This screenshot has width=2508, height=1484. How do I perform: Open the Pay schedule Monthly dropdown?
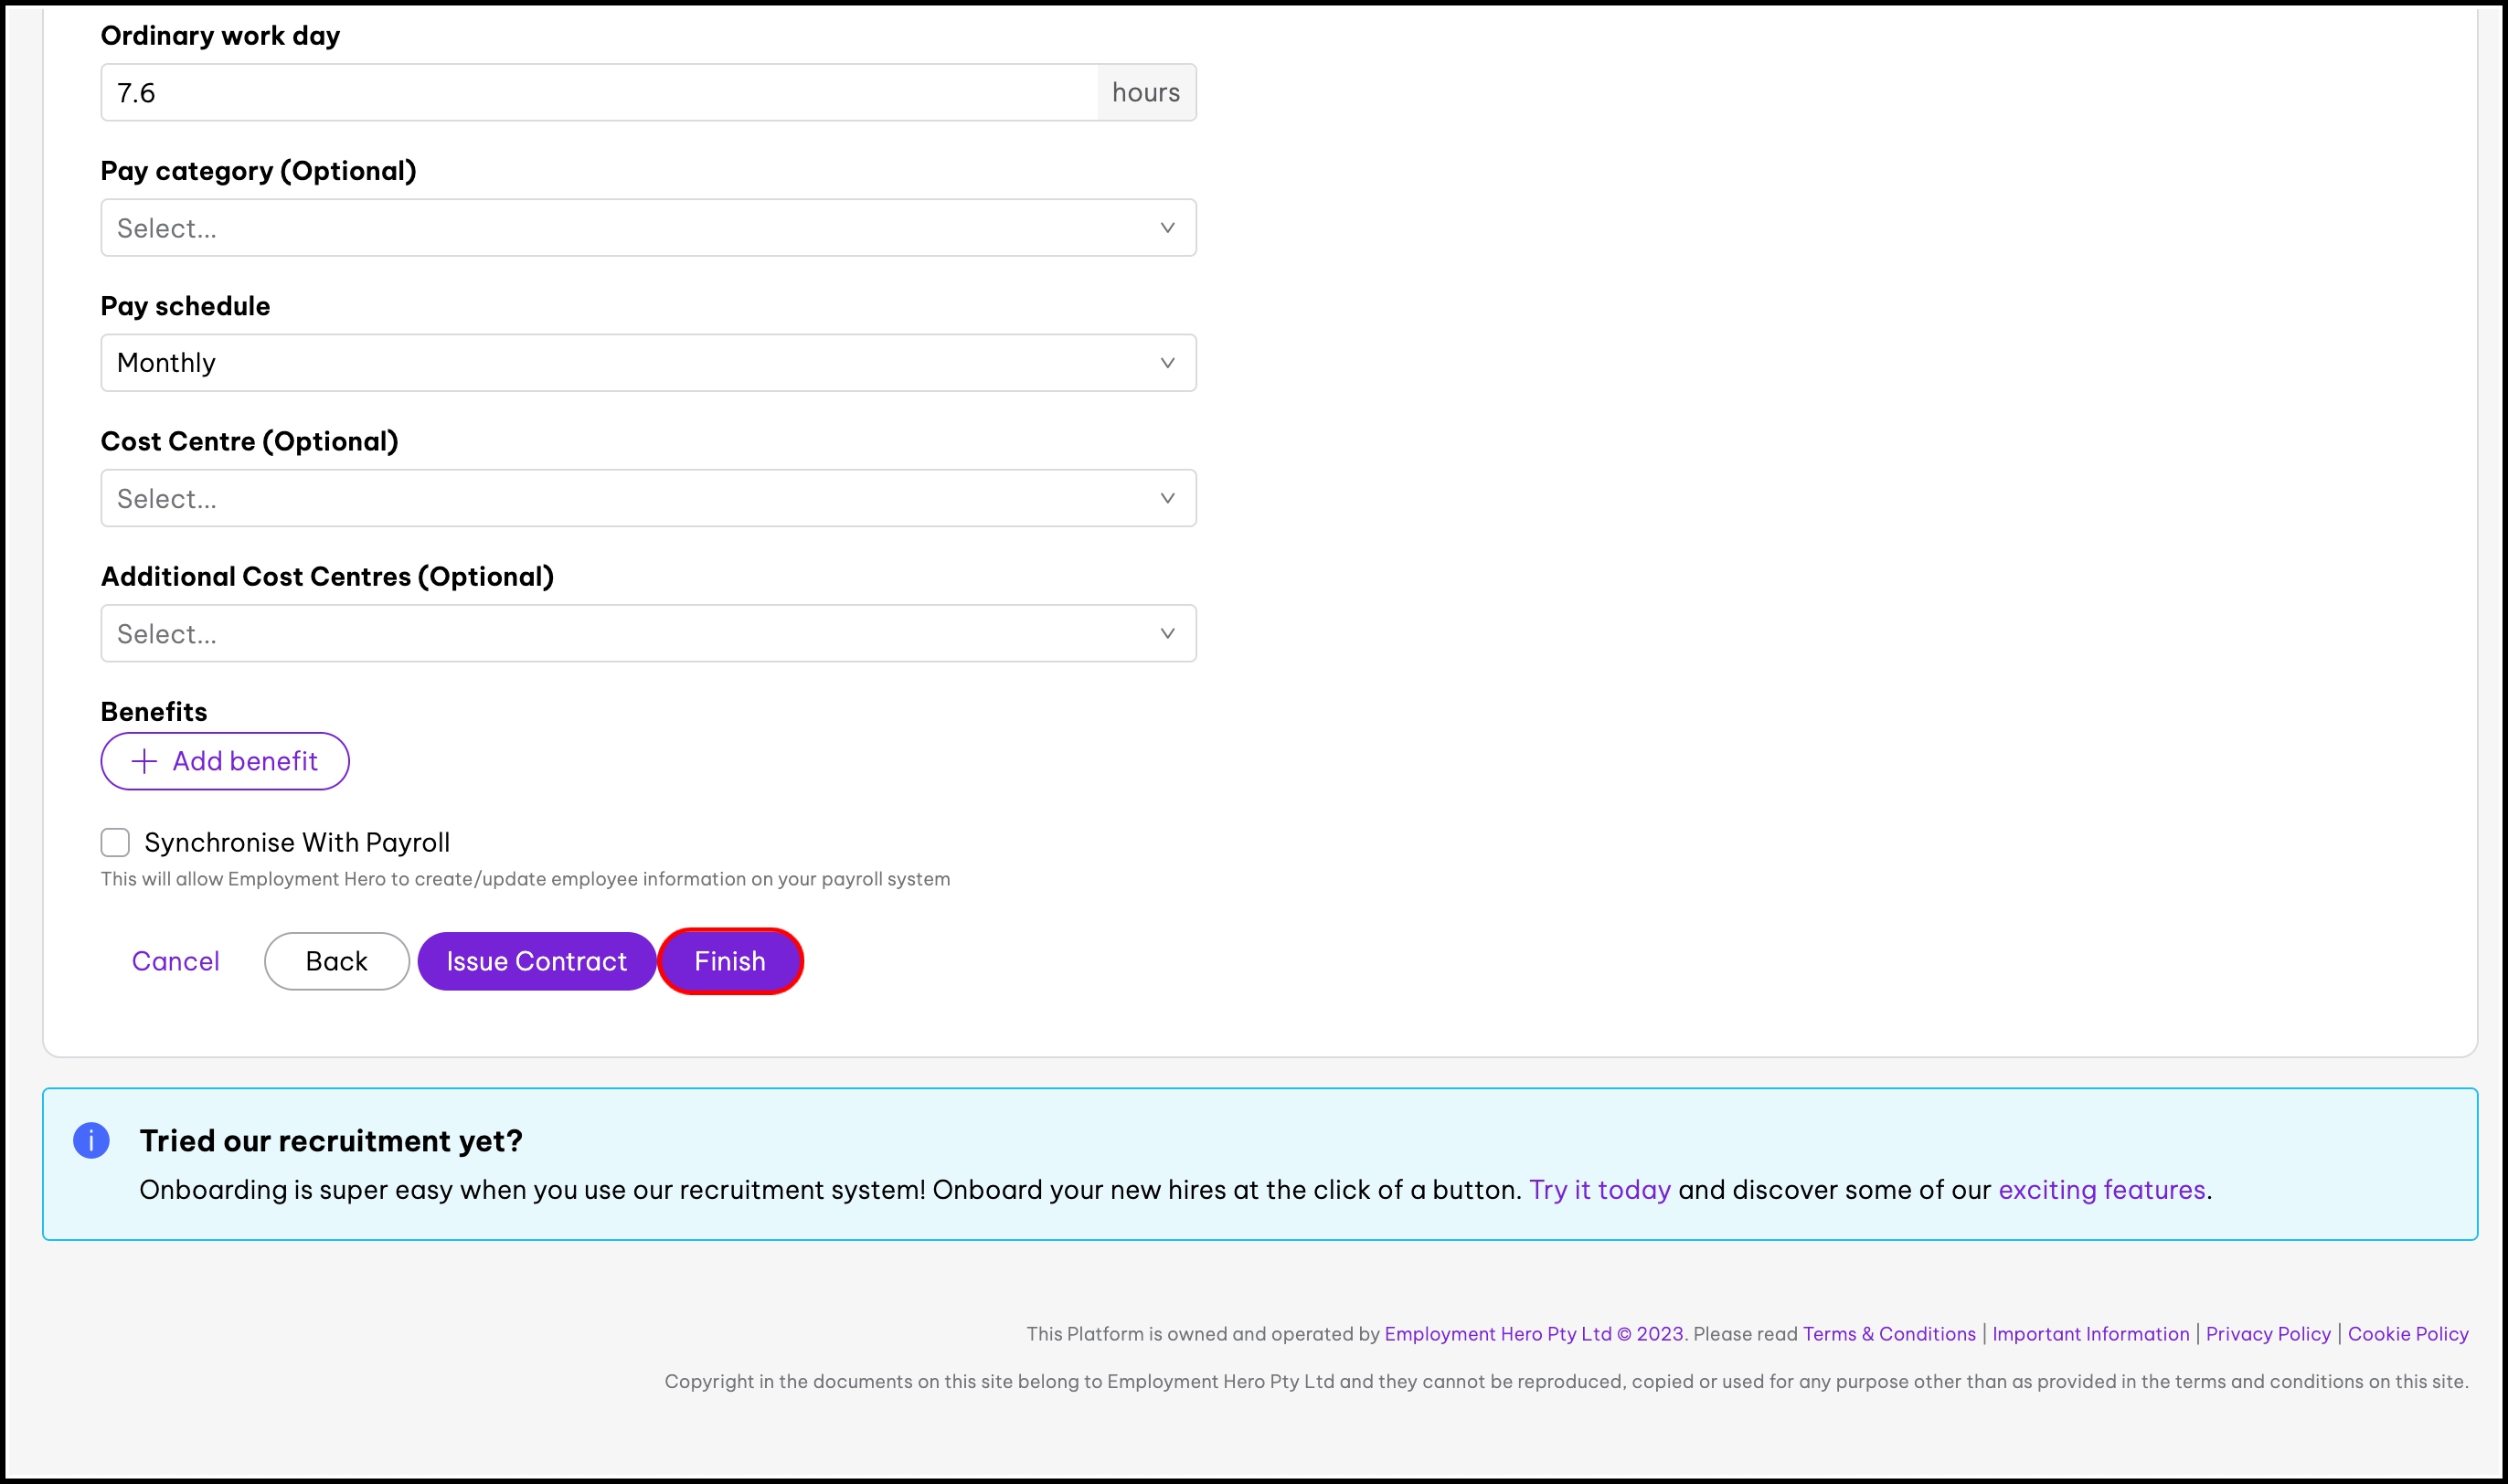648,363
